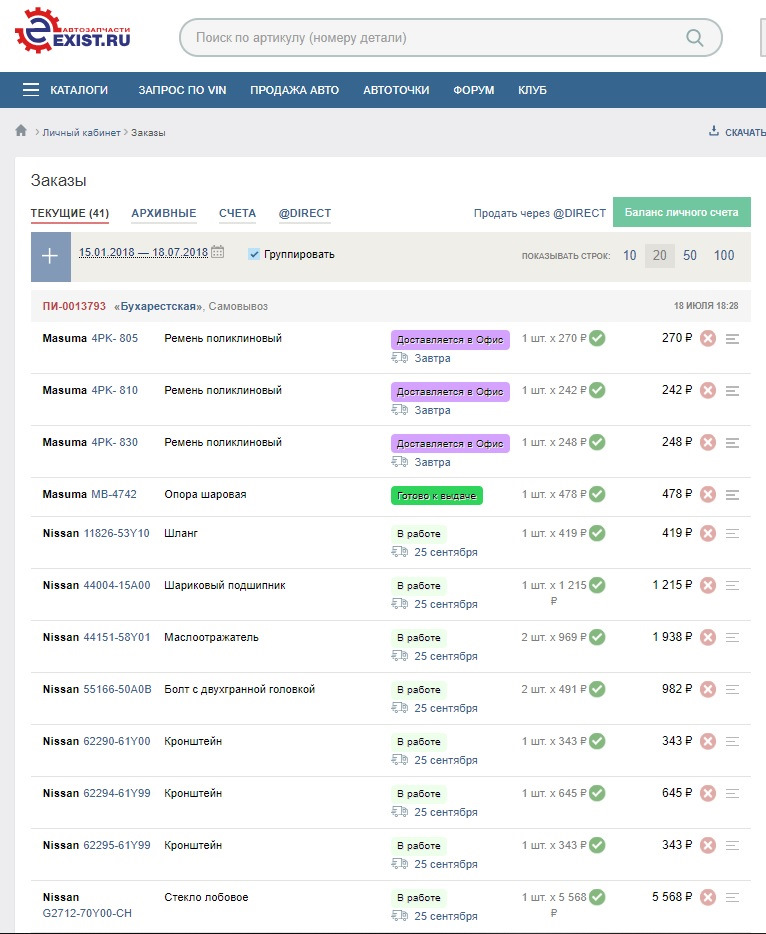Screen dimensions: 766x934
Task: Cancel the Стекло лобовое order item
Action: pos(708,897)
